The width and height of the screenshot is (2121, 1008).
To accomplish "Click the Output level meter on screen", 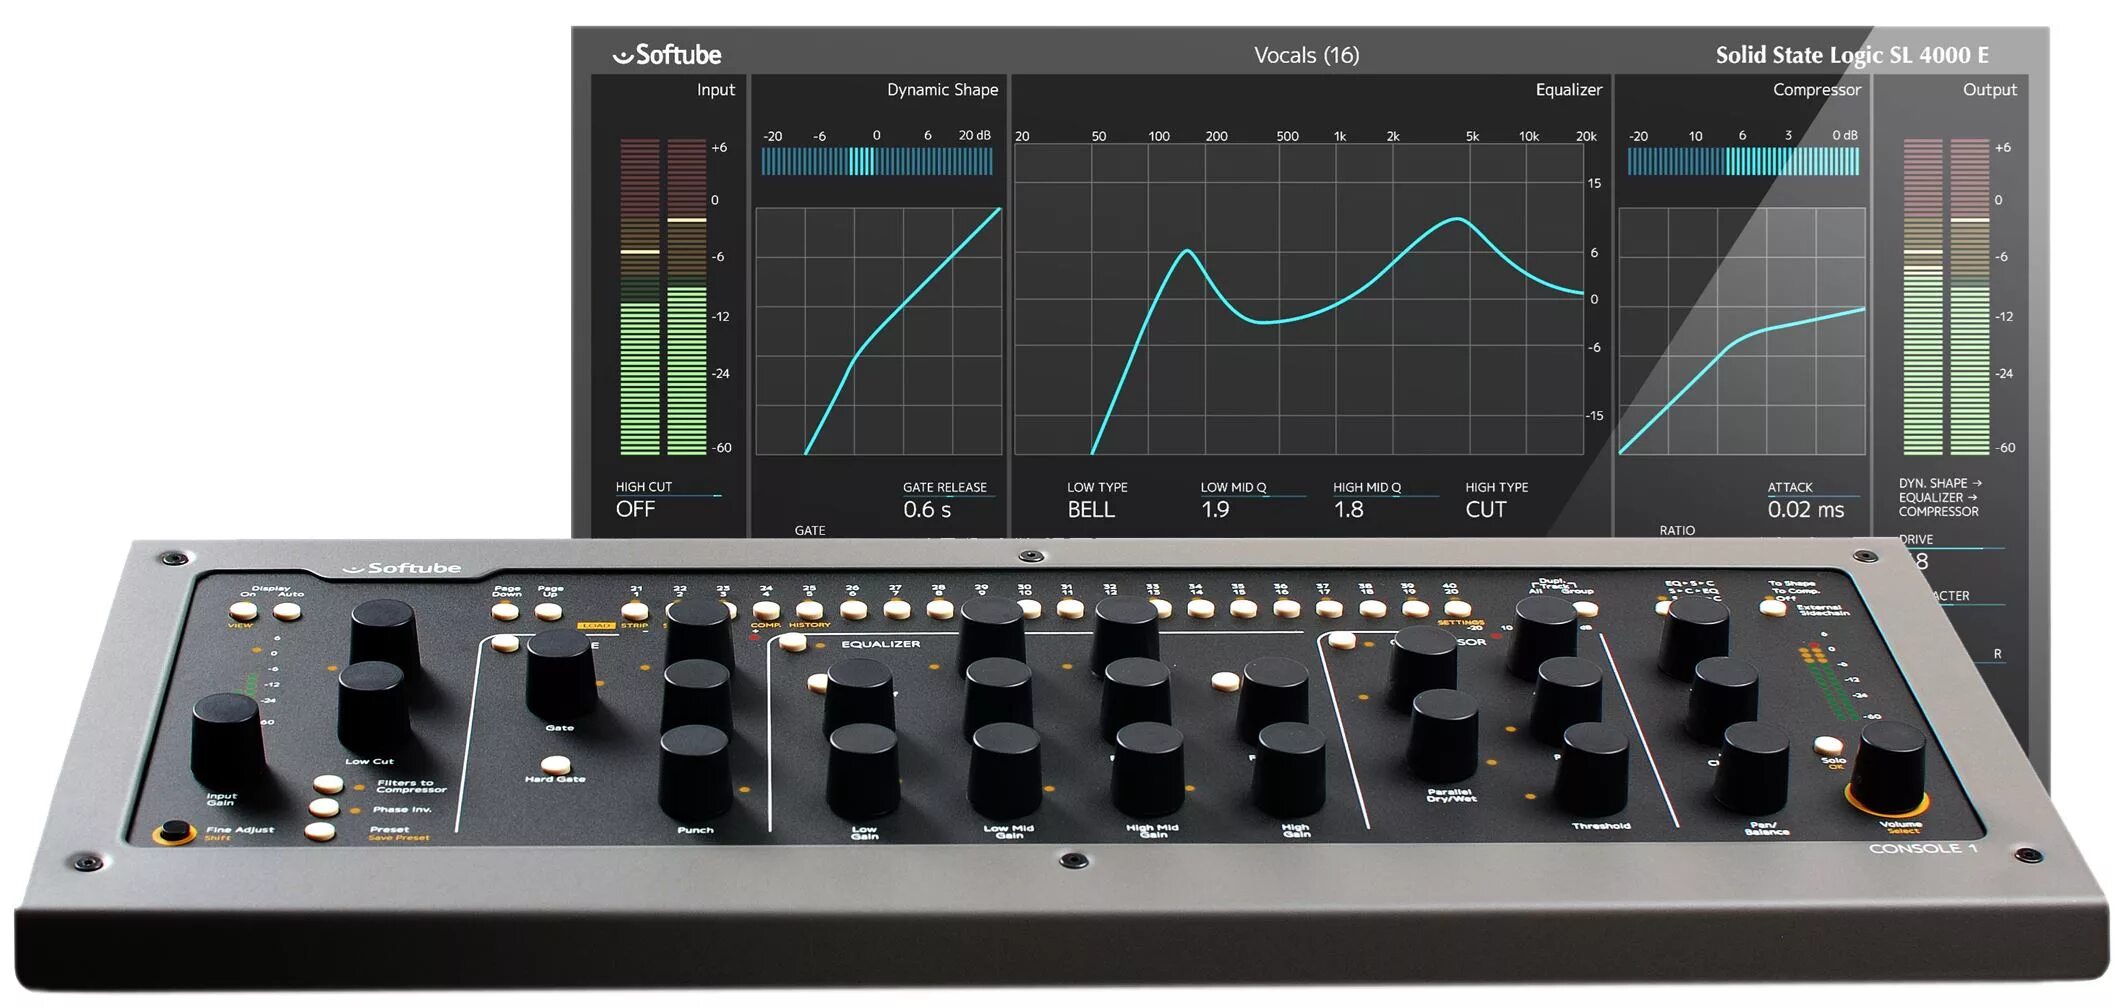I will point(1946,296).
